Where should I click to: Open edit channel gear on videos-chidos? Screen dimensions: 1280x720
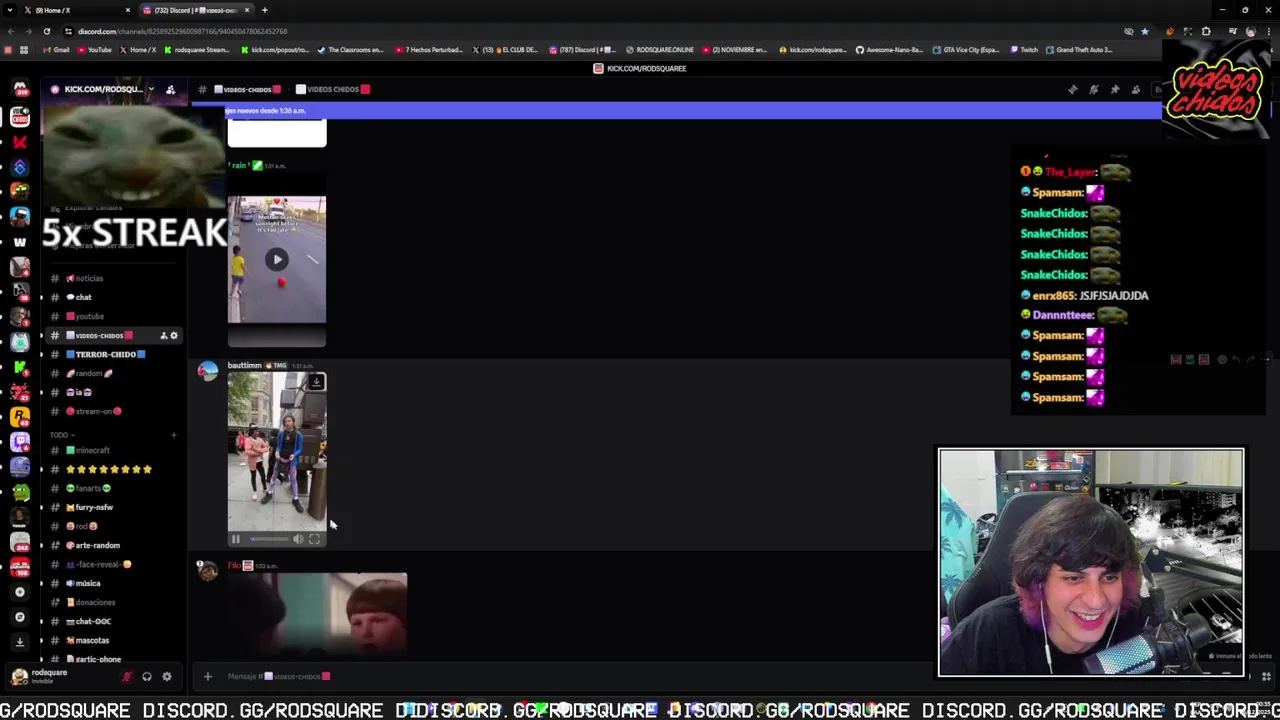(x=174, y=336)
